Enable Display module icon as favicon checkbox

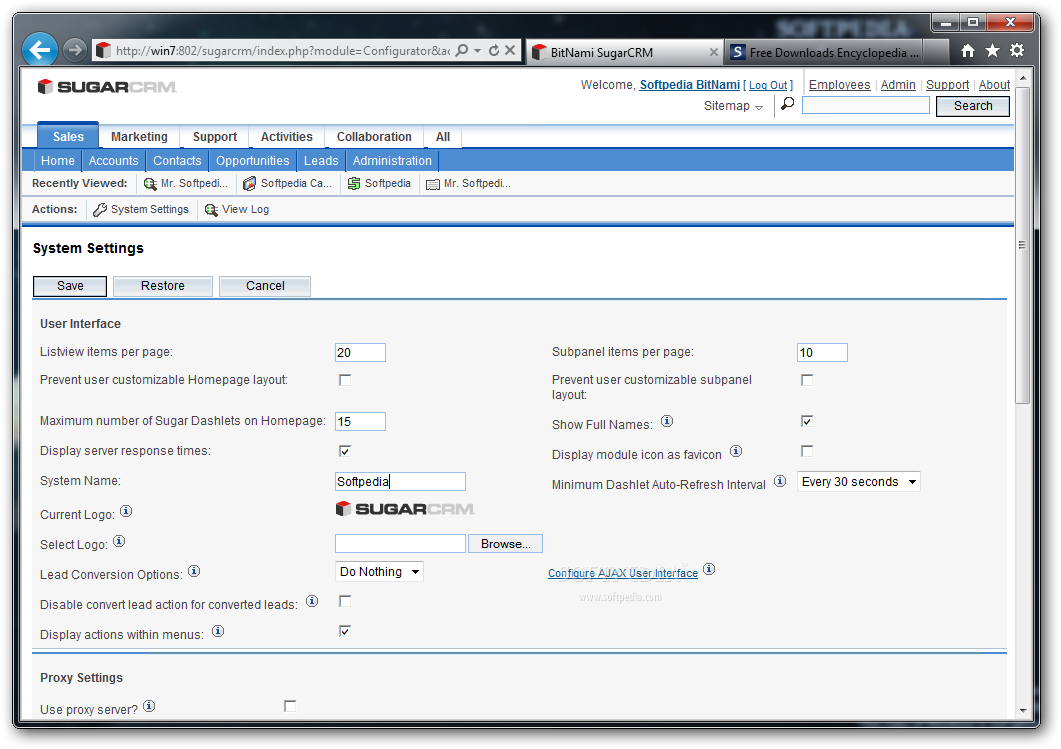(x=807, y=451)
